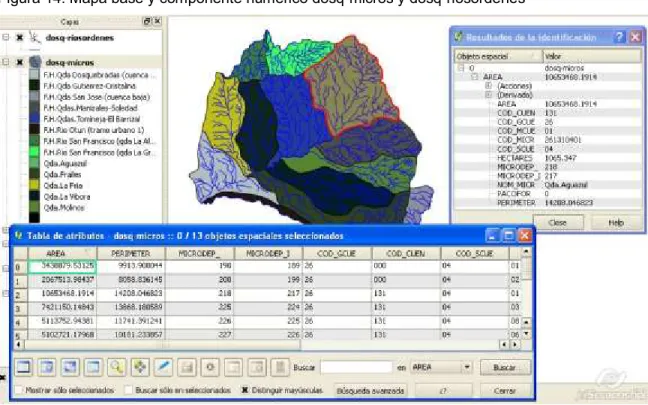Click Cerrar to close attribute table

(x=505, y=391)
